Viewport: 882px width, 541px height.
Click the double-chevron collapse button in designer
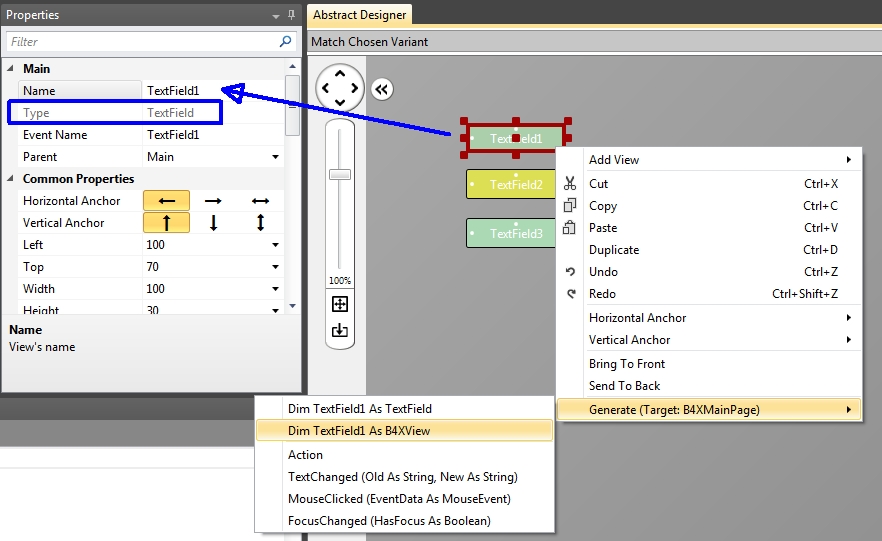click(x=382, y=89)
